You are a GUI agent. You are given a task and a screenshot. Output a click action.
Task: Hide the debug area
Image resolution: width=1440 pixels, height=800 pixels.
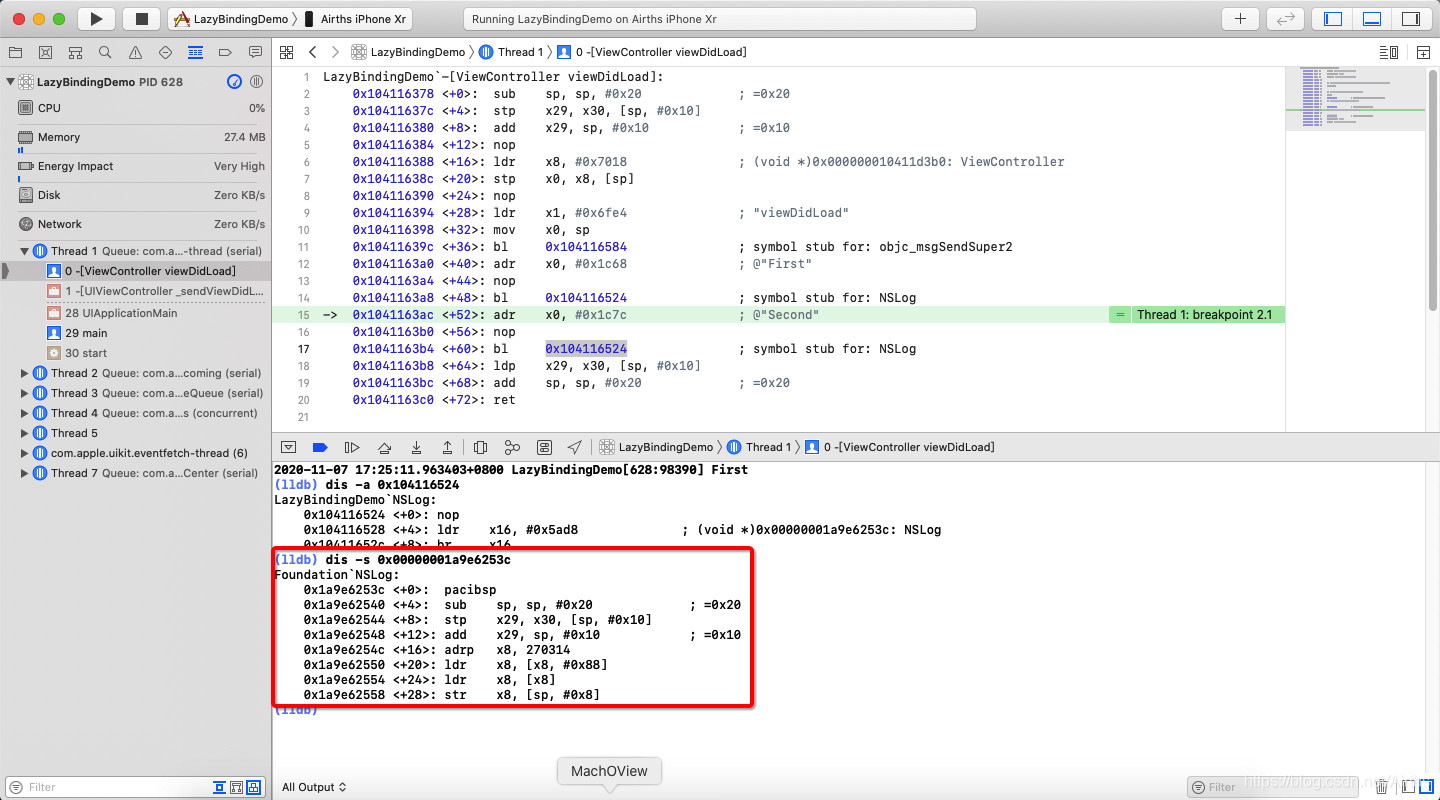(x=289, y=447)
